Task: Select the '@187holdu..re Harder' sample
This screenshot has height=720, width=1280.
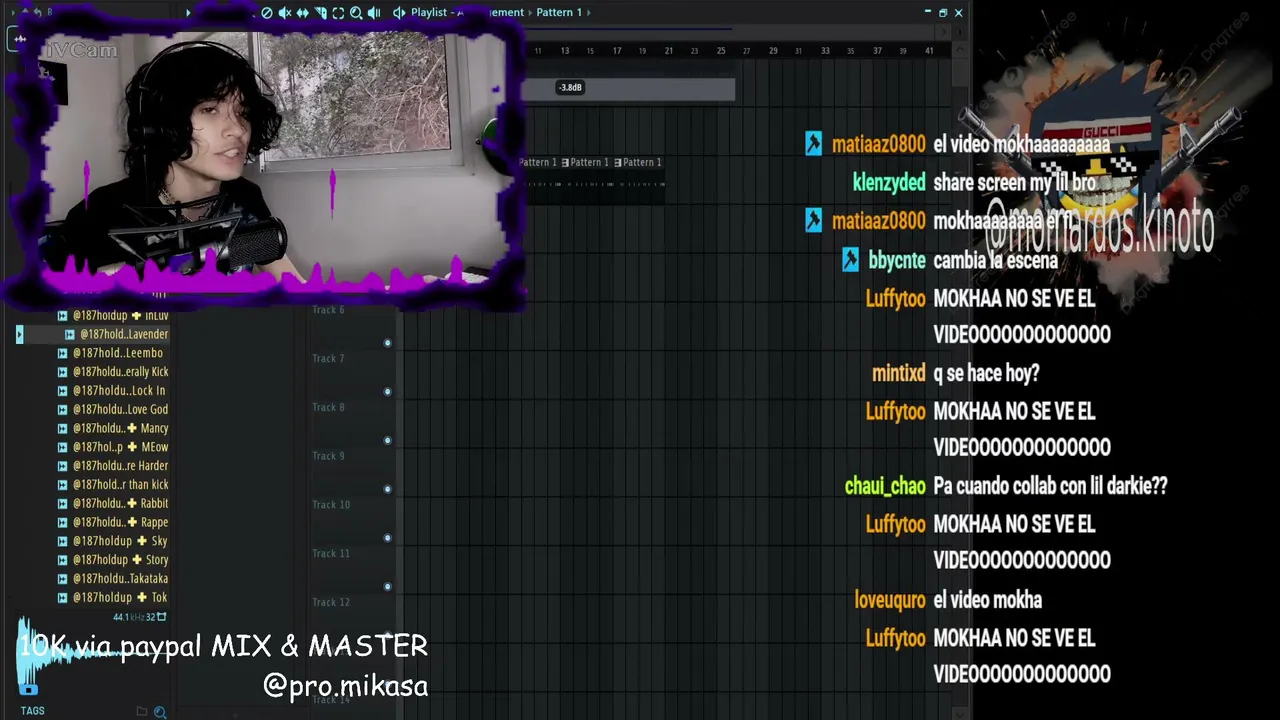Action: (120, 466)
